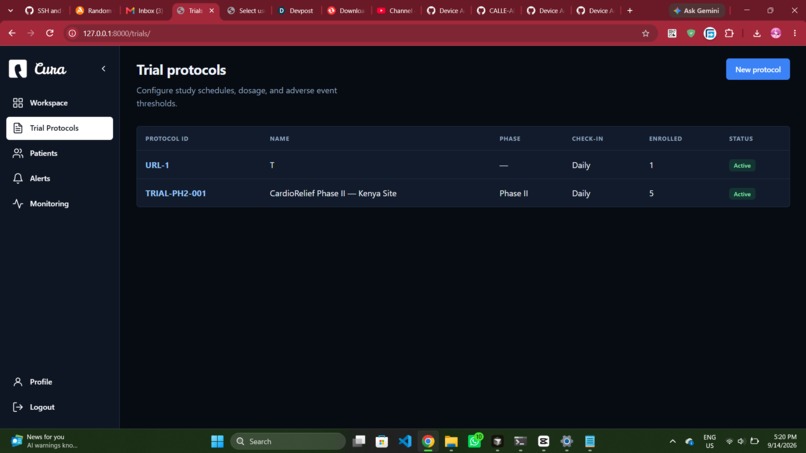This screenshot has width=806, height=453.
Task: Click the Cura logo icon
Action: (x=17, y=69)
